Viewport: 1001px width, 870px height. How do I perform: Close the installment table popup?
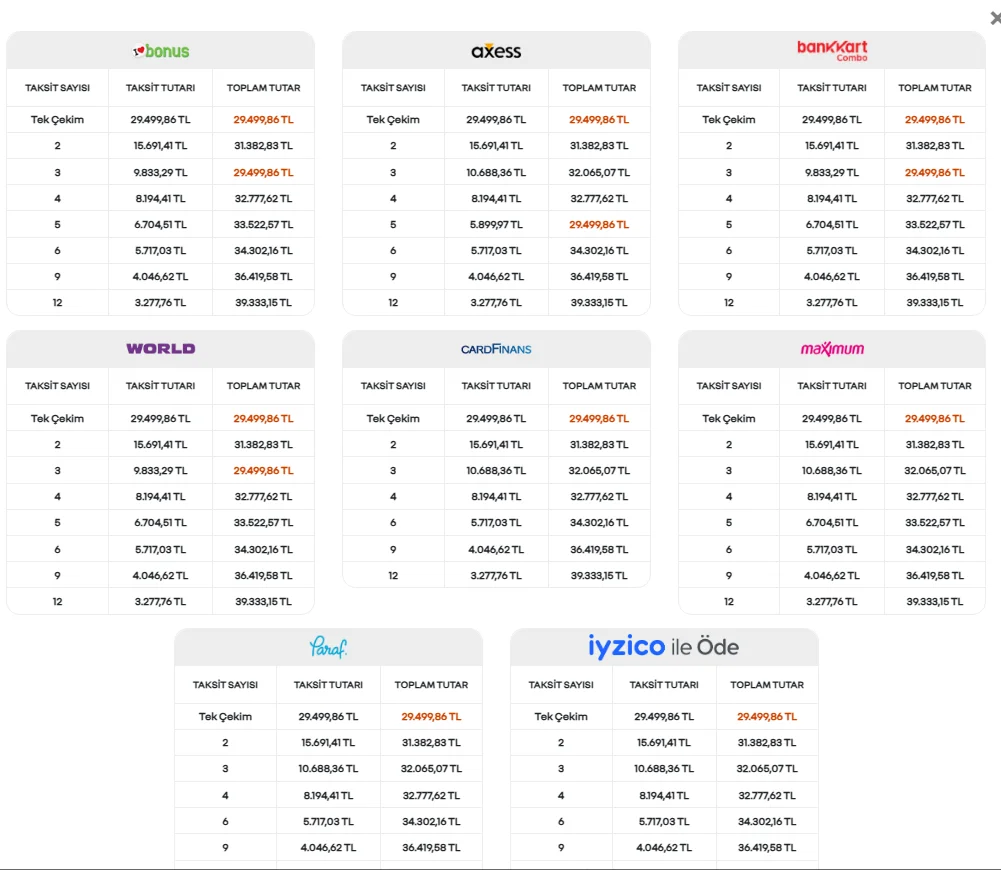click(x=995, y=19)
